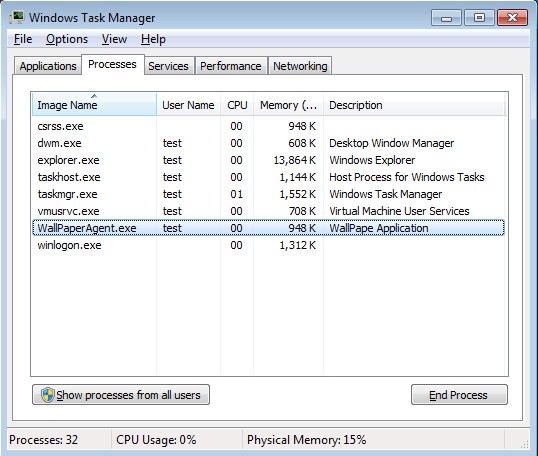Viewport: 538px width, 456px height.
Task: Click Show processes from all users button
Action: (121, 395)
